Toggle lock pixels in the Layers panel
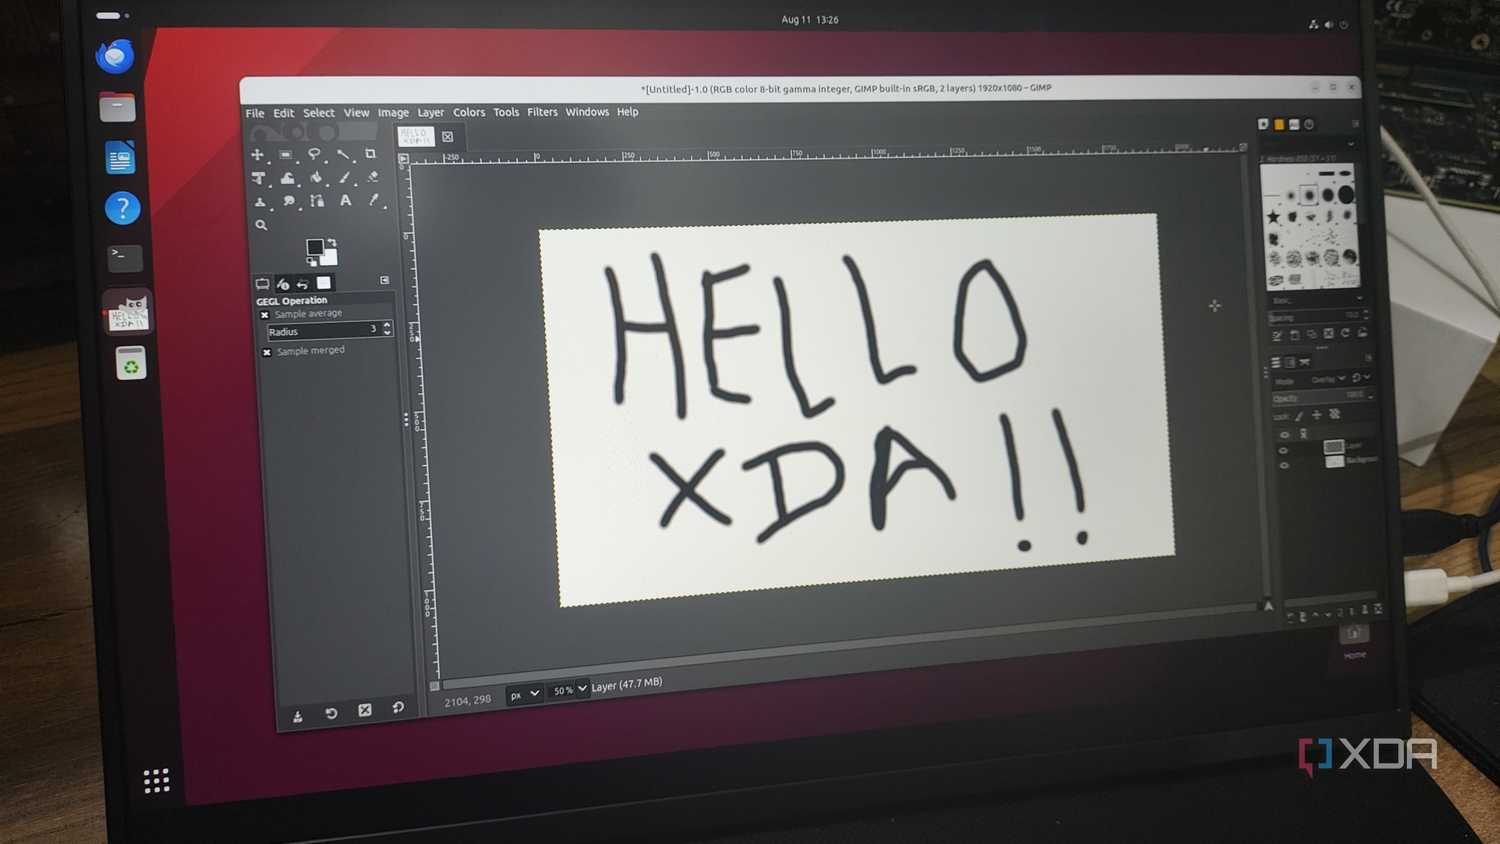1500x844 pixels. click(x=1299, y=415)
